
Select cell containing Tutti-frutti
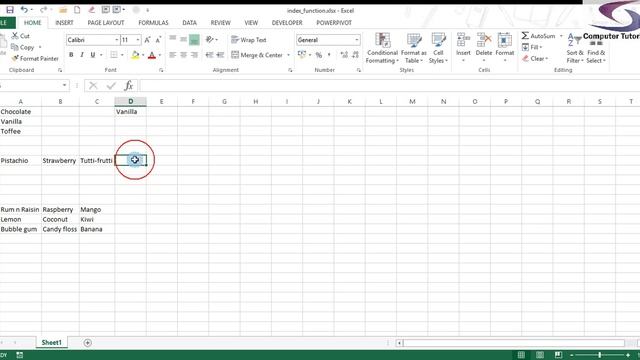tap(97, 160)
